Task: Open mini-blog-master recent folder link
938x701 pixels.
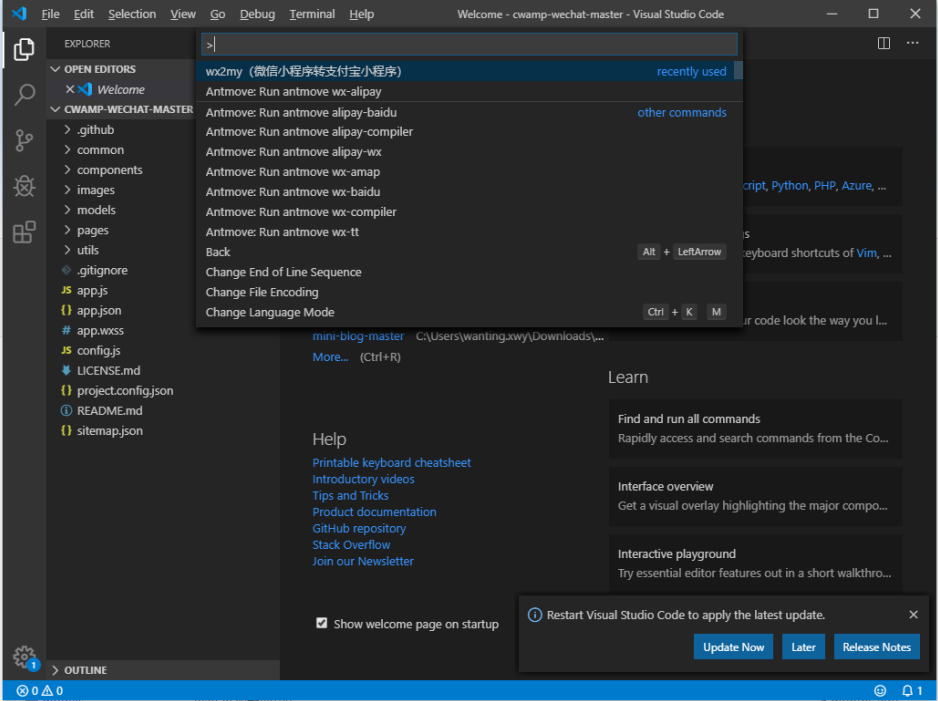Action: (358, 336)
